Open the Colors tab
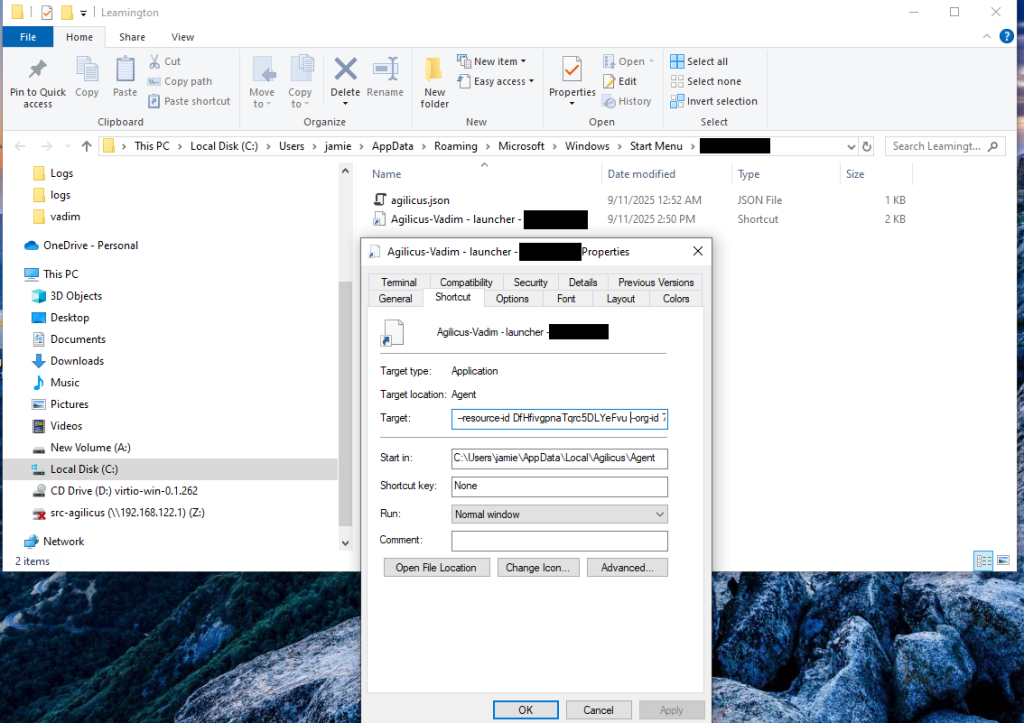Screen dimensions: 1024x723 [x=676, y=298]
